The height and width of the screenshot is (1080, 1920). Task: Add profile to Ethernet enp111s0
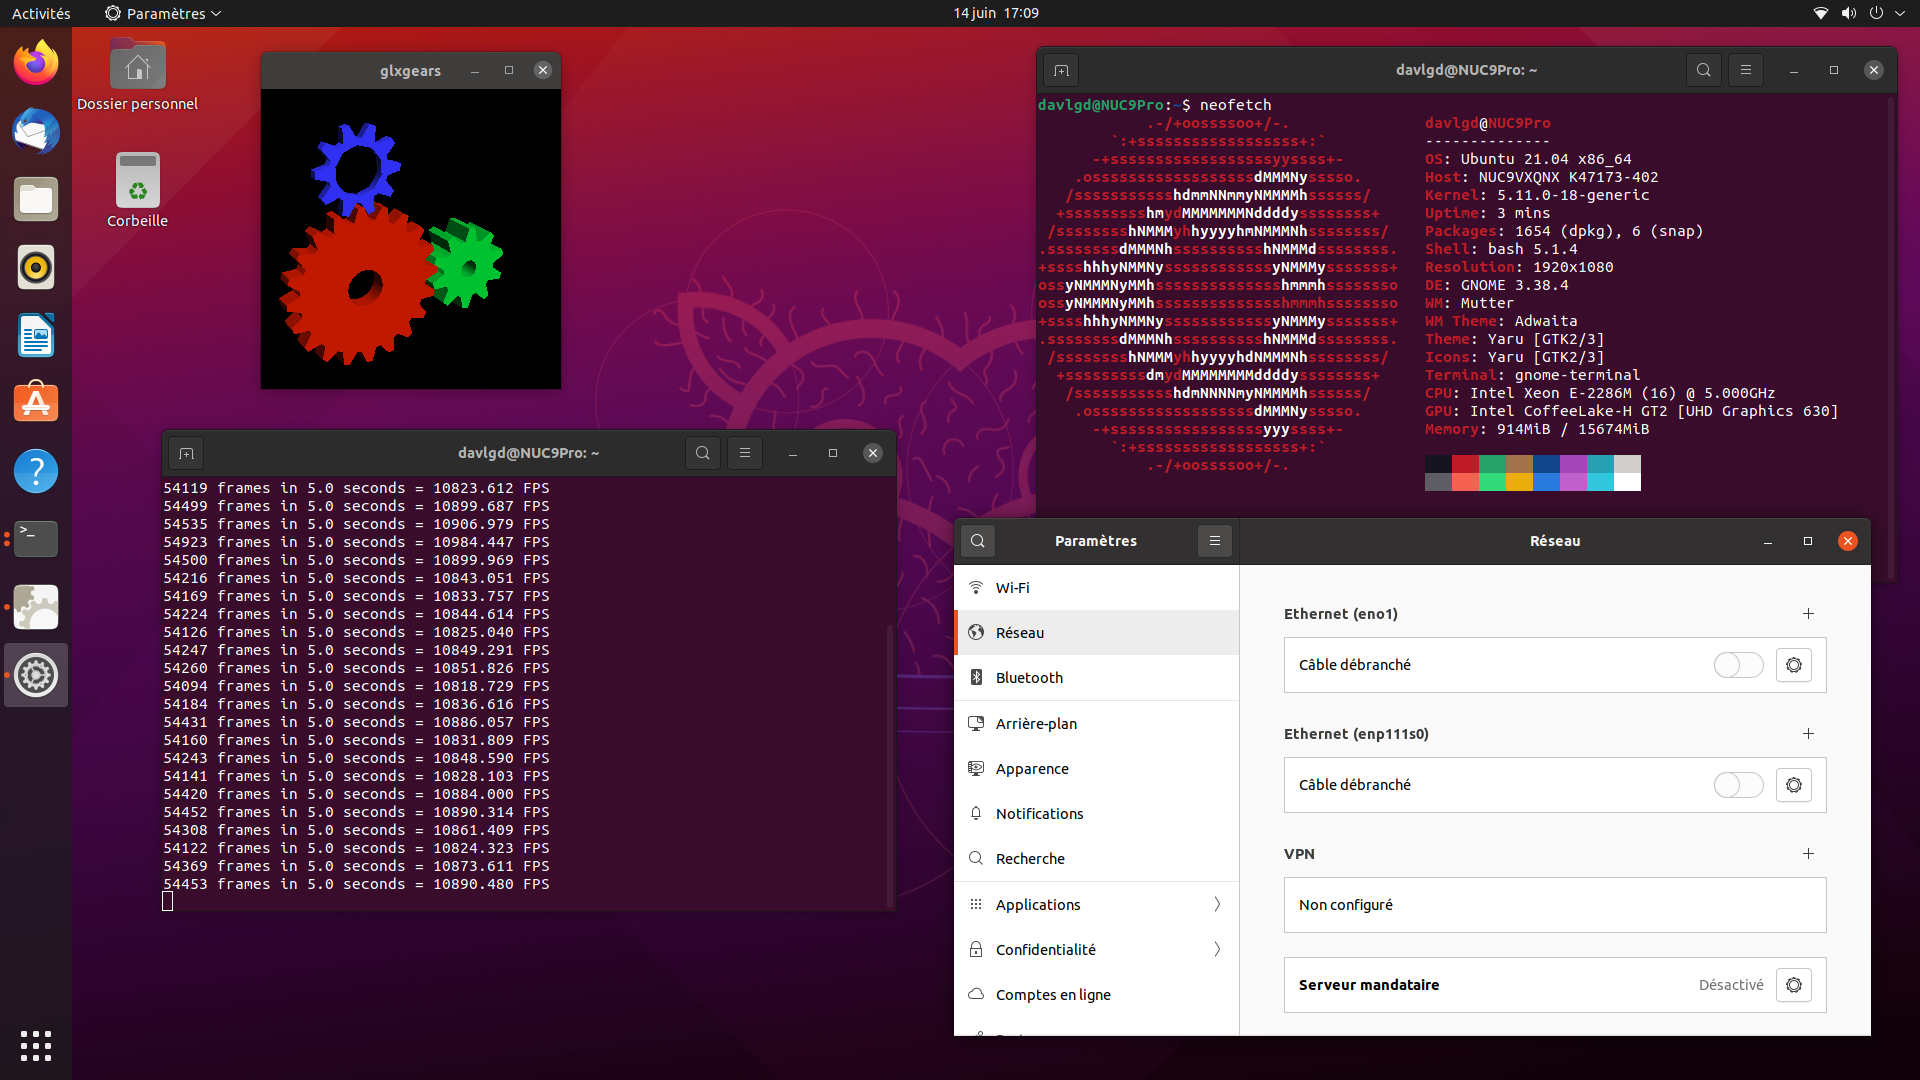pos(1808,734)
